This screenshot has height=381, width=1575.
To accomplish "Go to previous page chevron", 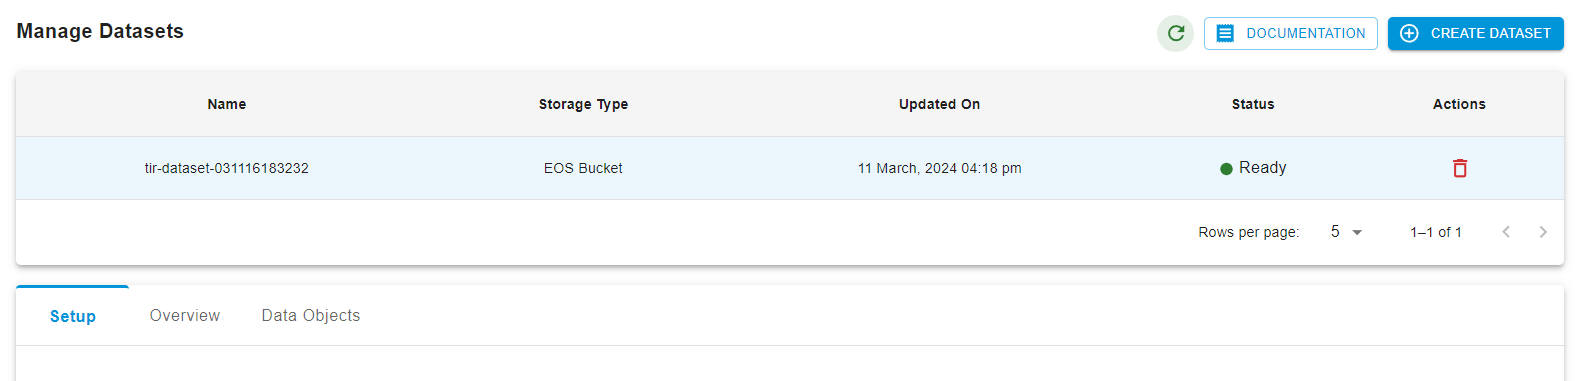I will (1506, 232).
